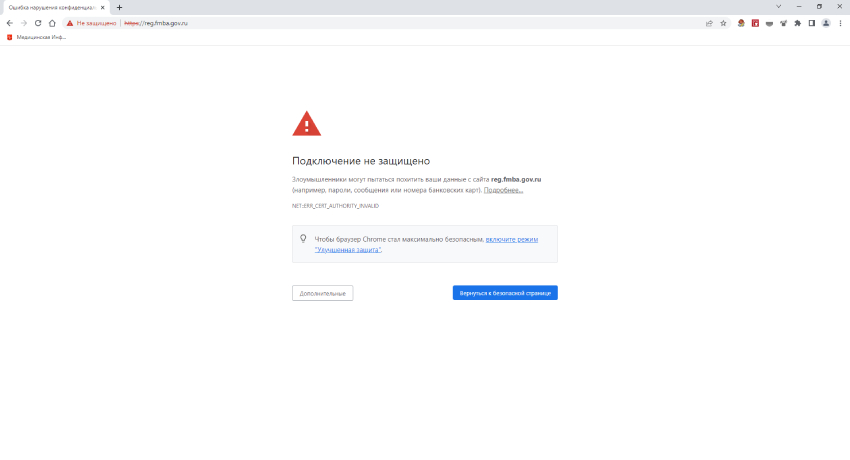Minimize the Chrome window
This screenshot has height=460, width=850.
(799, 7)
